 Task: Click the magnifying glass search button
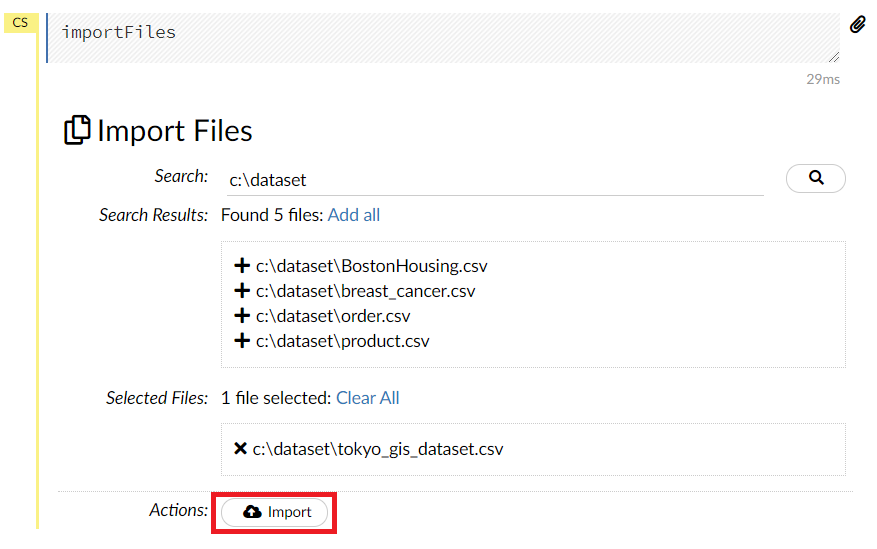[815, 178]
